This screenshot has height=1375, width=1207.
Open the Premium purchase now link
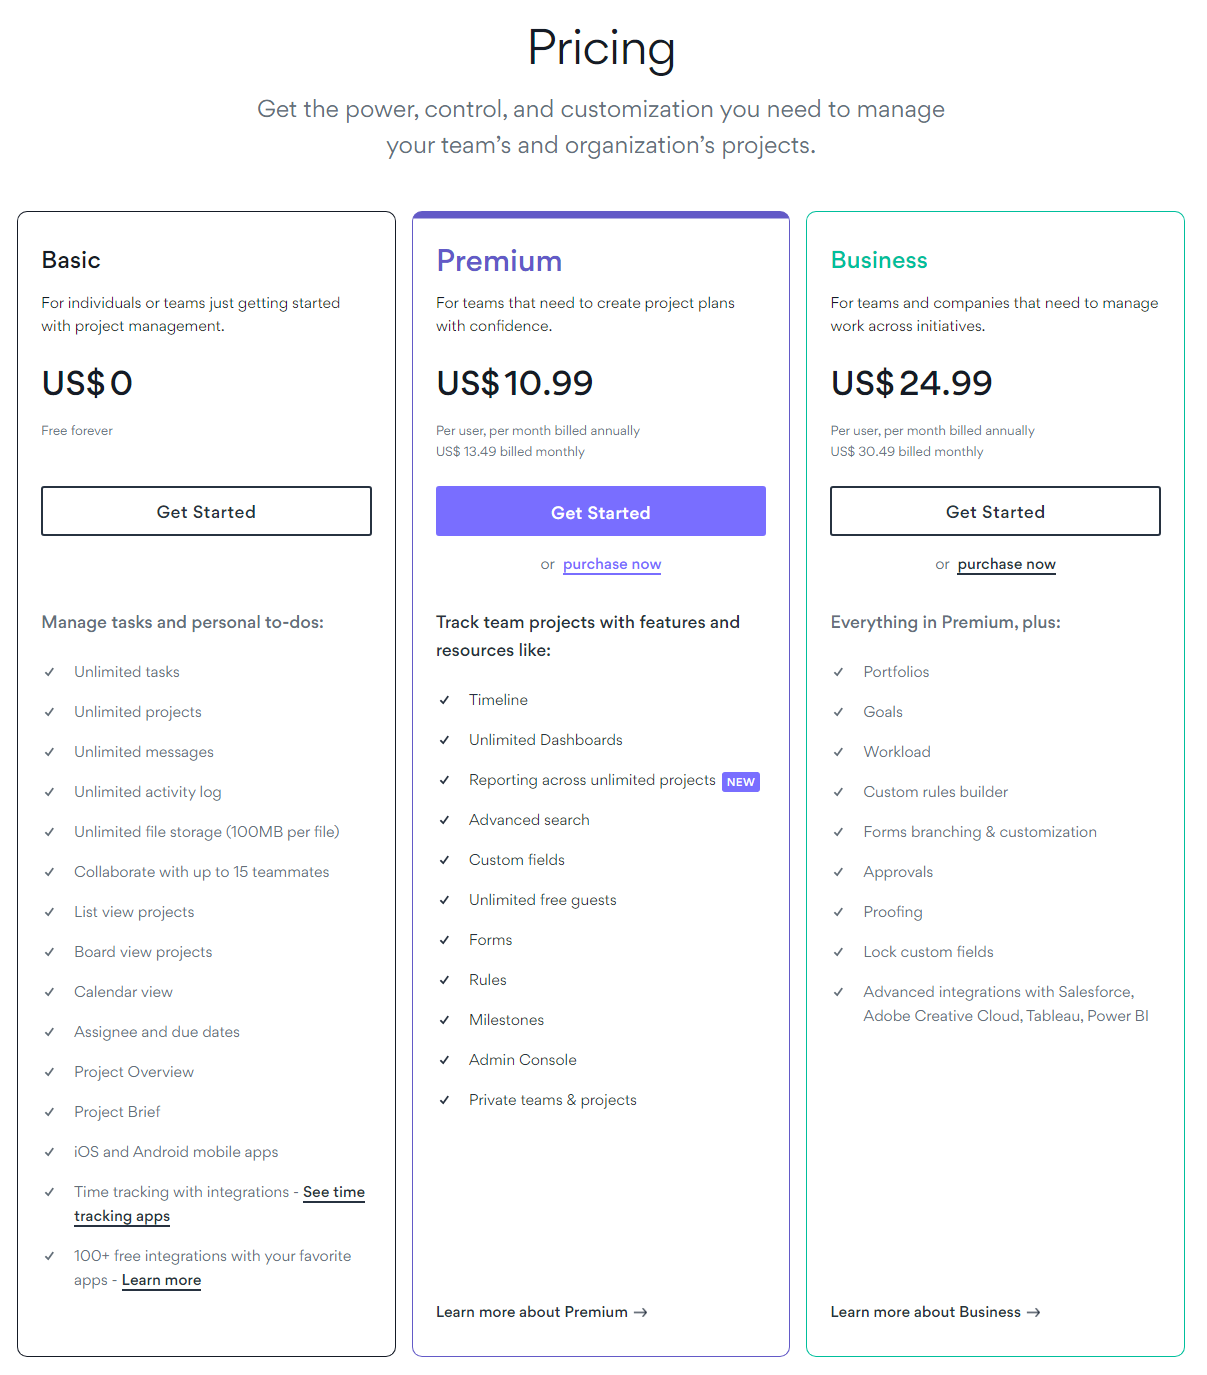(612, 564)
